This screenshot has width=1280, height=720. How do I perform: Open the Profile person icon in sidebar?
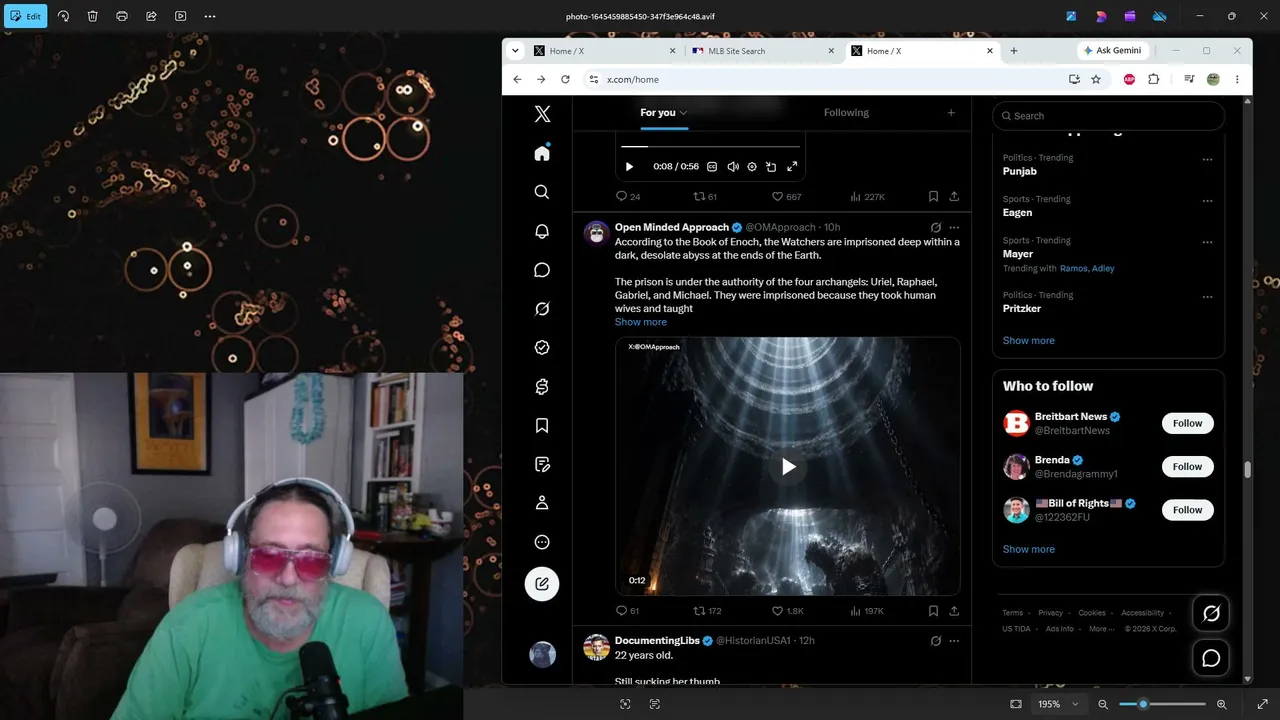[542, 503]
